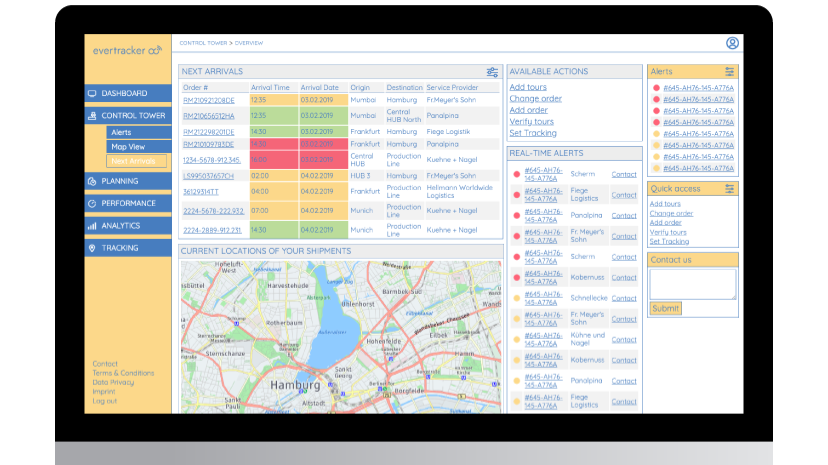
Task: Click Contact link in Schnellecke alert row
Action: [x=624, y=298]
